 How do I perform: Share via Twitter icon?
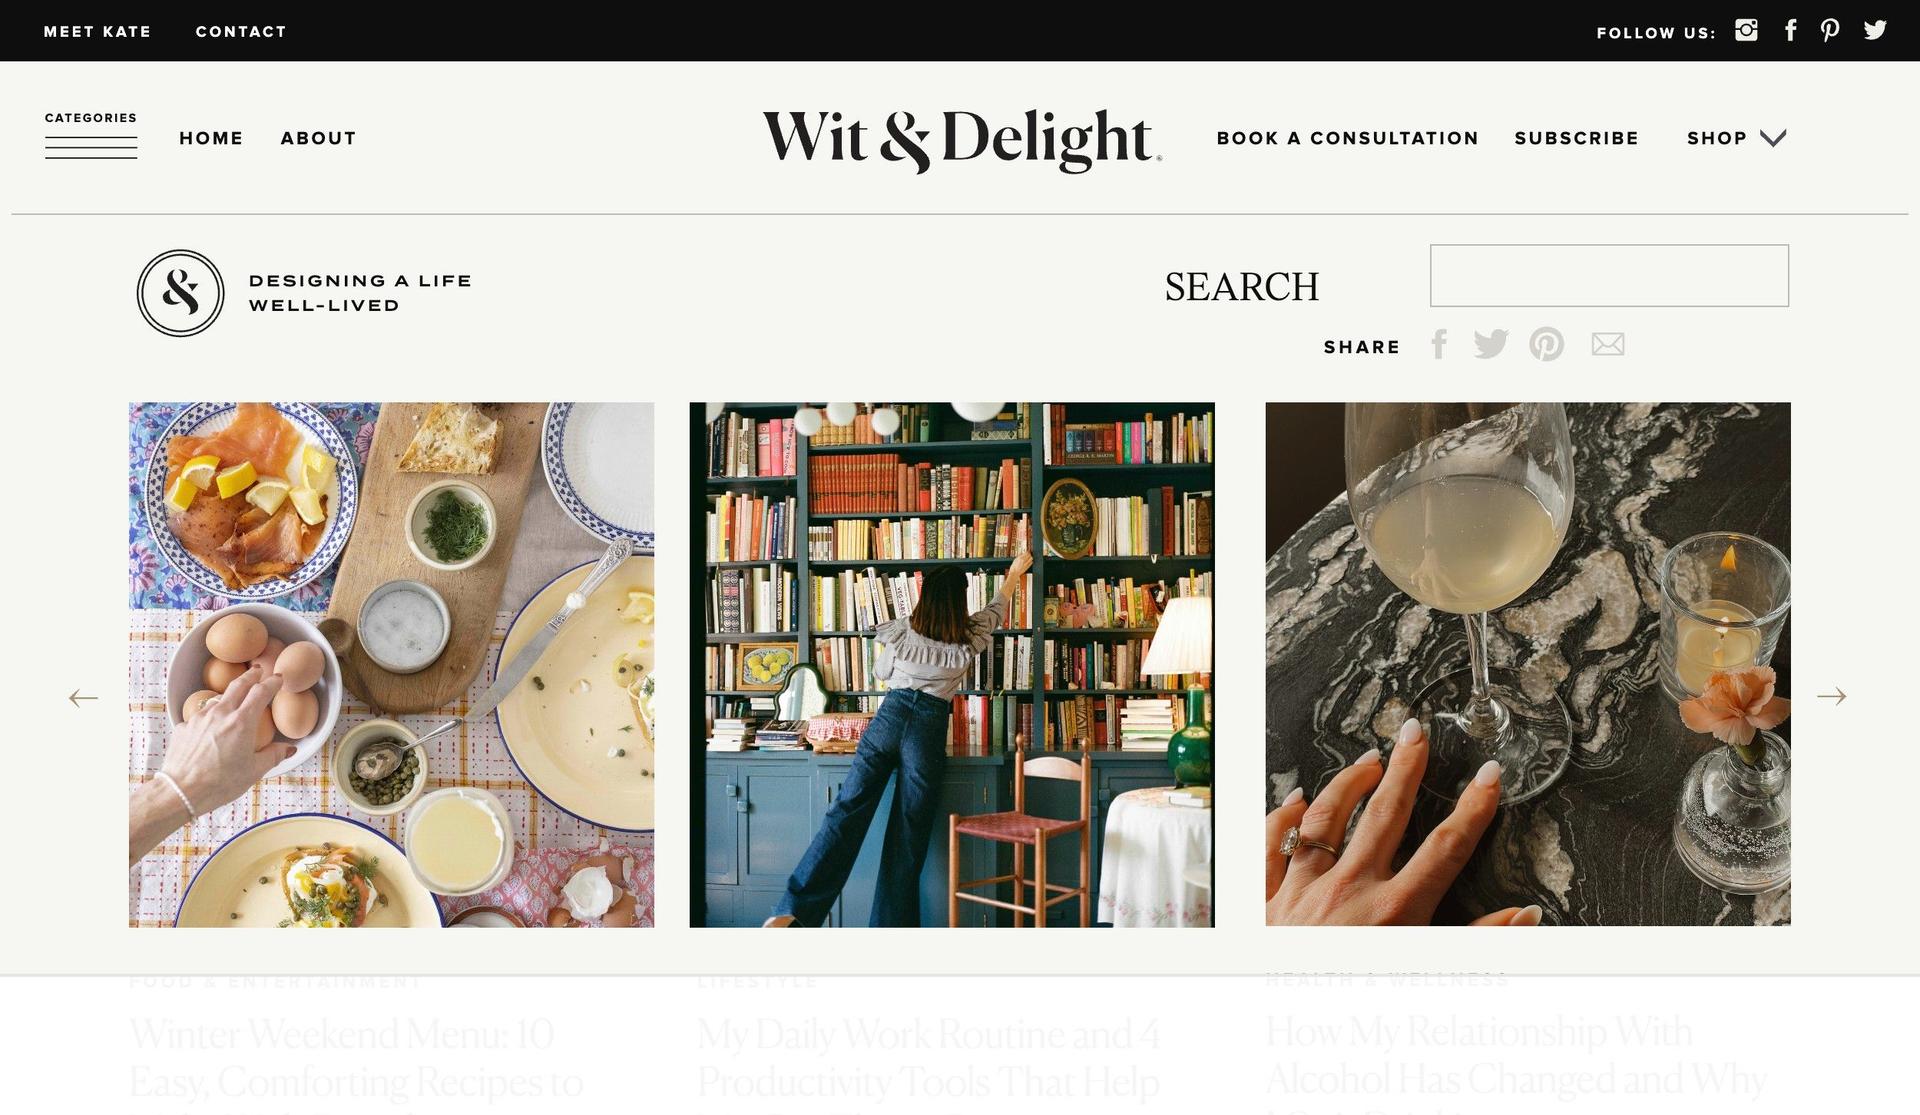(1491, 344)
